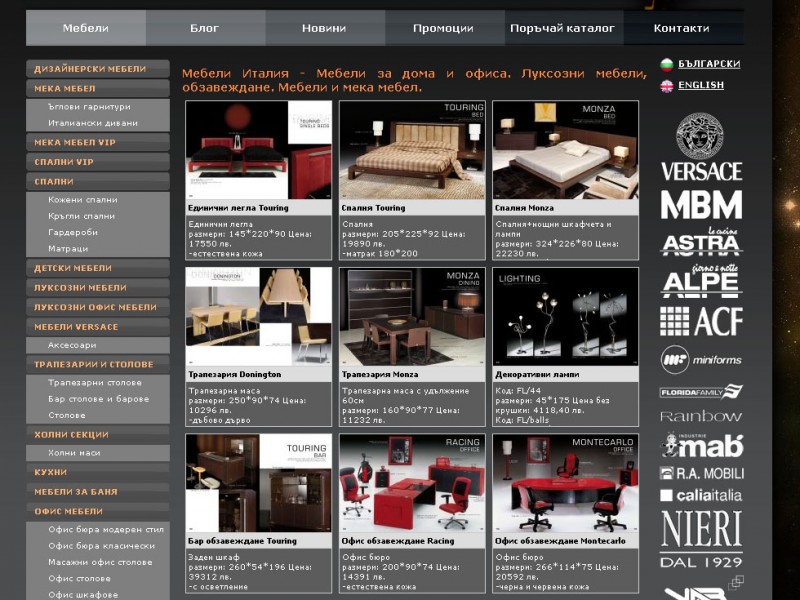
Task: Open the Versace brand logo
Action: click(x=701, y=148)
